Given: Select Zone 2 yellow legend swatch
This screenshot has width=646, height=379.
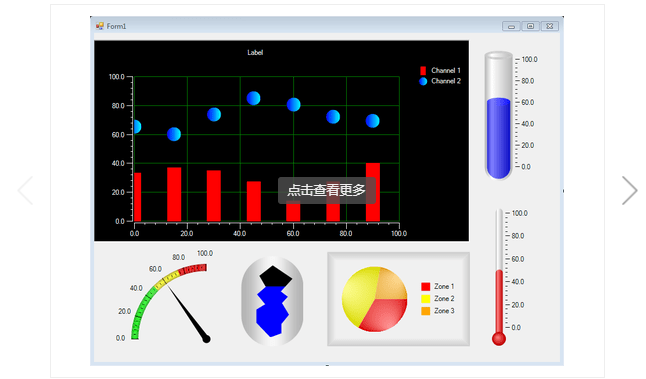Looking at the screenshot, I should point(426,299).
